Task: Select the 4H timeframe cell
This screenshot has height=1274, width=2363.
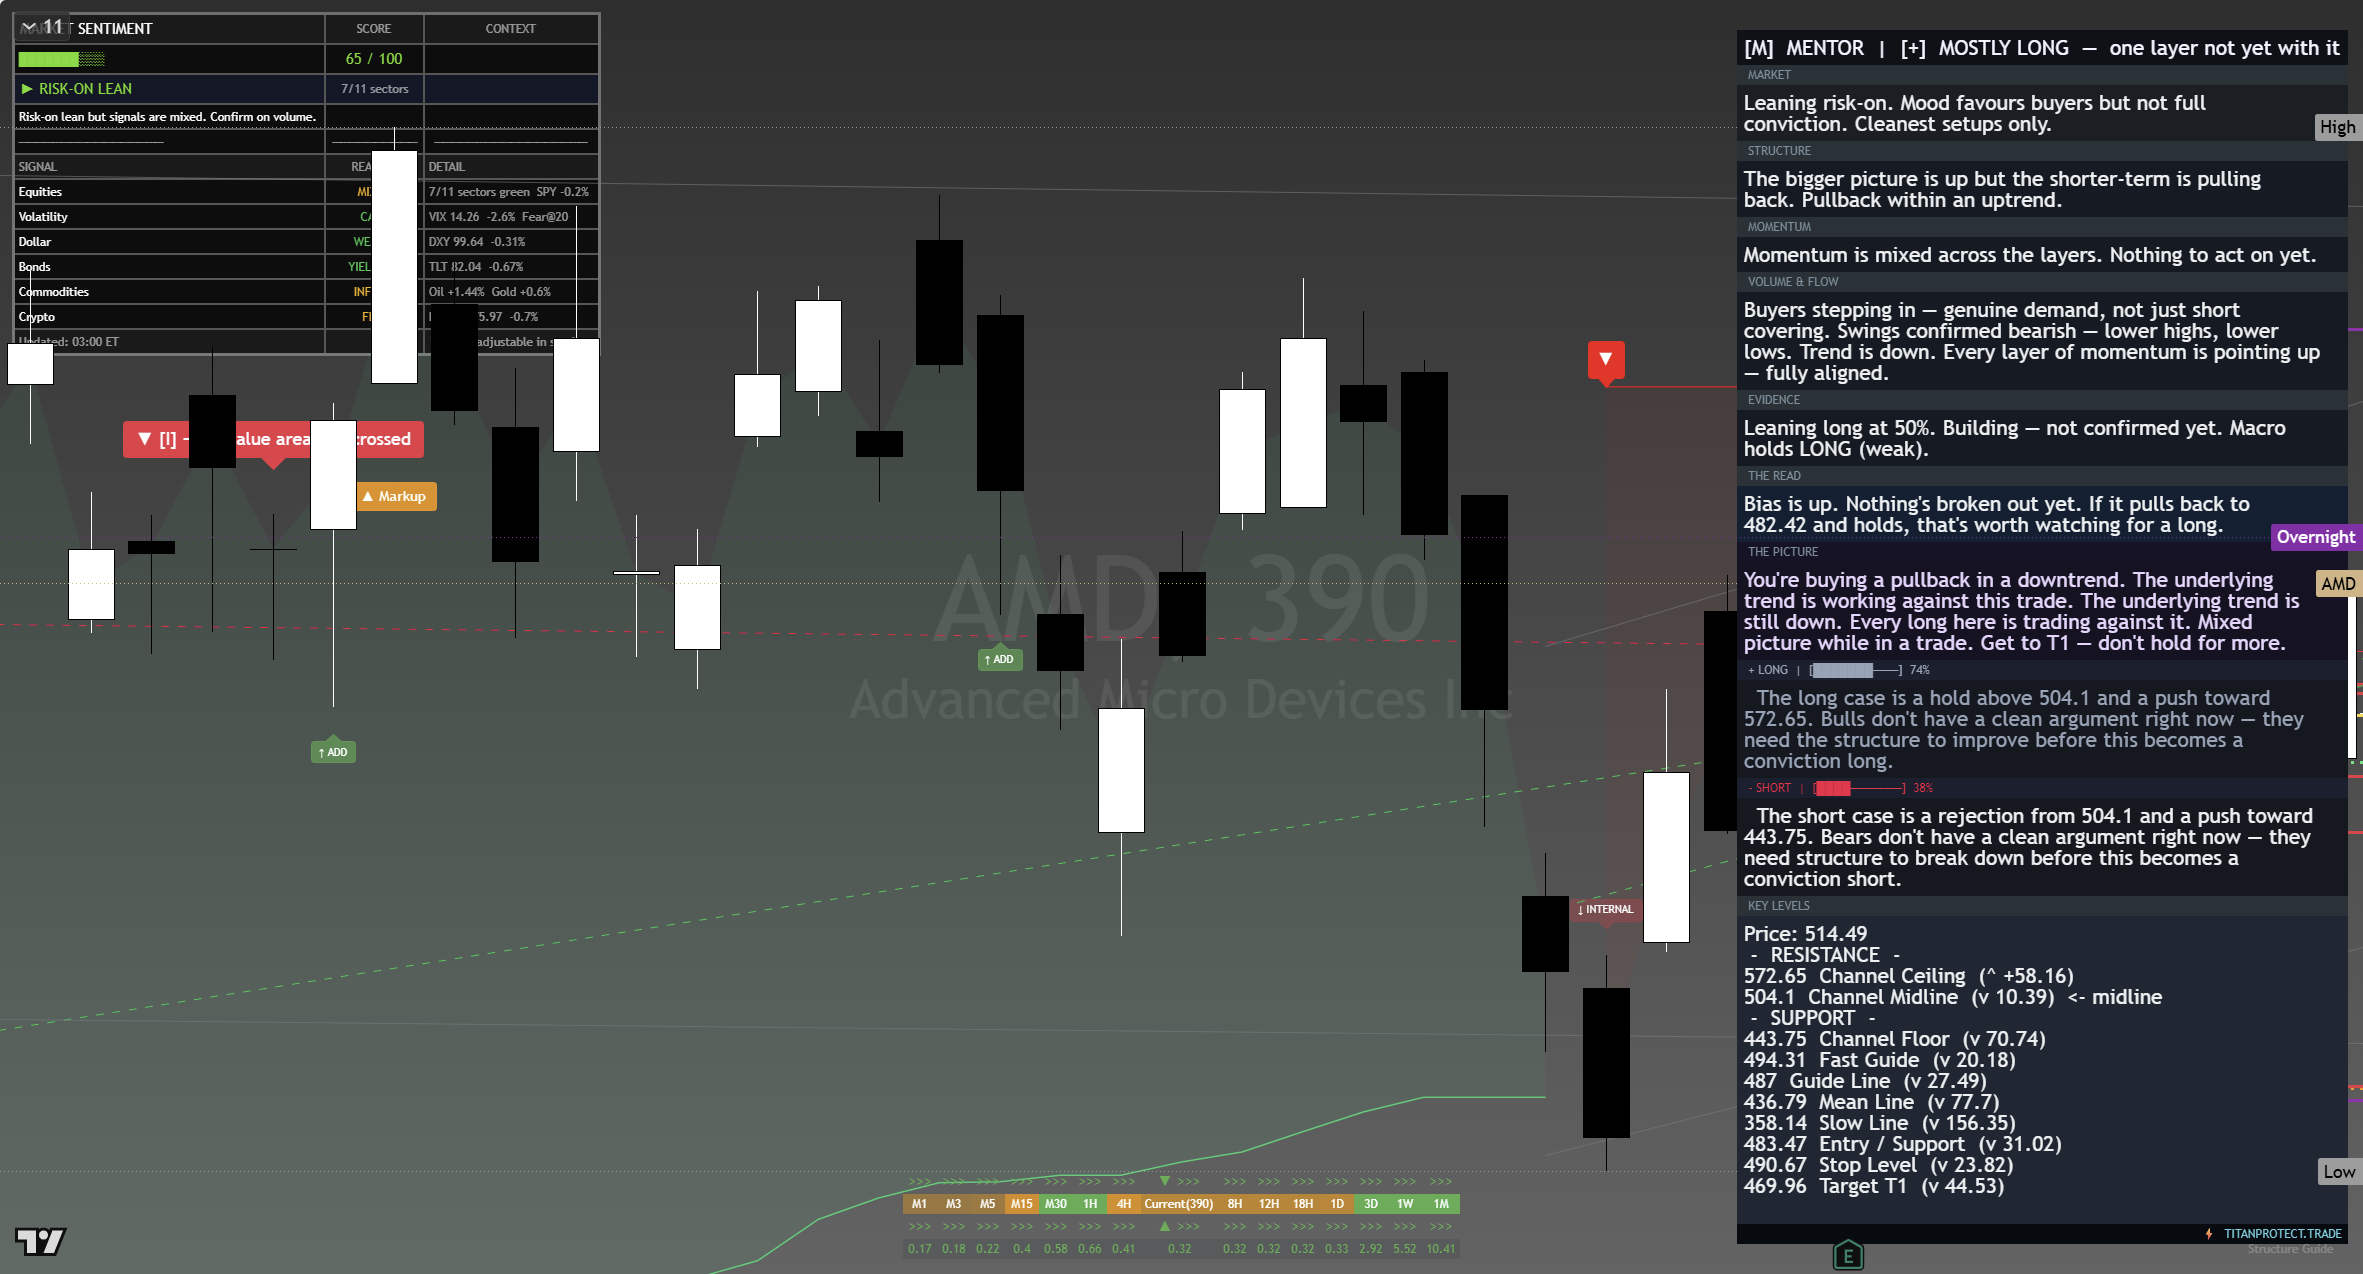Action: [1124, 1204]
